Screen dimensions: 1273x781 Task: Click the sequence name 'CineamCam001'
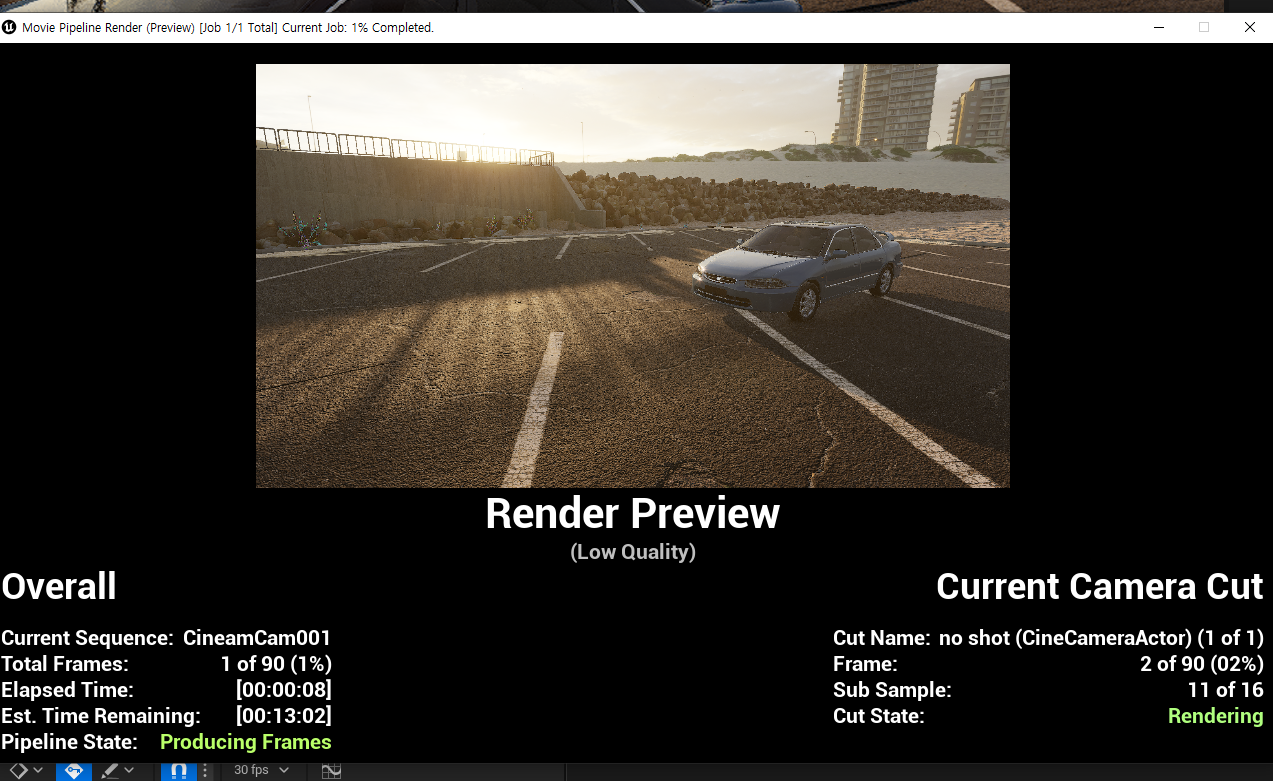pos(257,638)
